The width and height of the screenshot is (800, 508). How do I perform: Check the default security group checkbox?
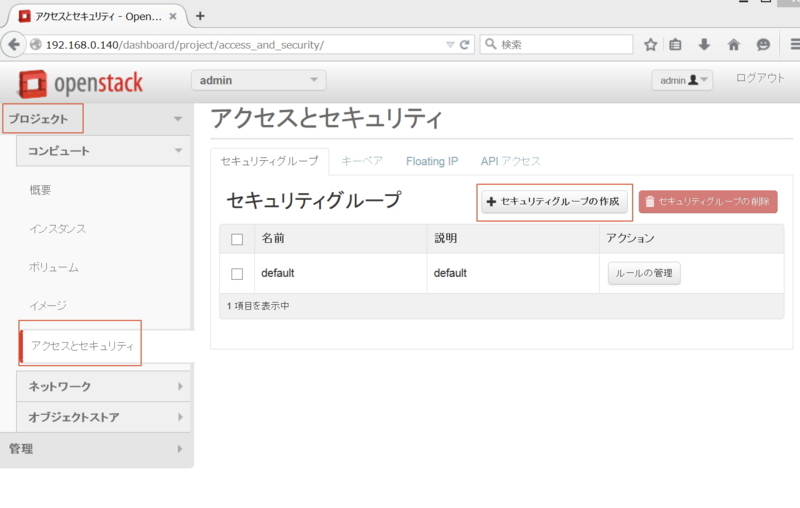(x=237, y=274)
